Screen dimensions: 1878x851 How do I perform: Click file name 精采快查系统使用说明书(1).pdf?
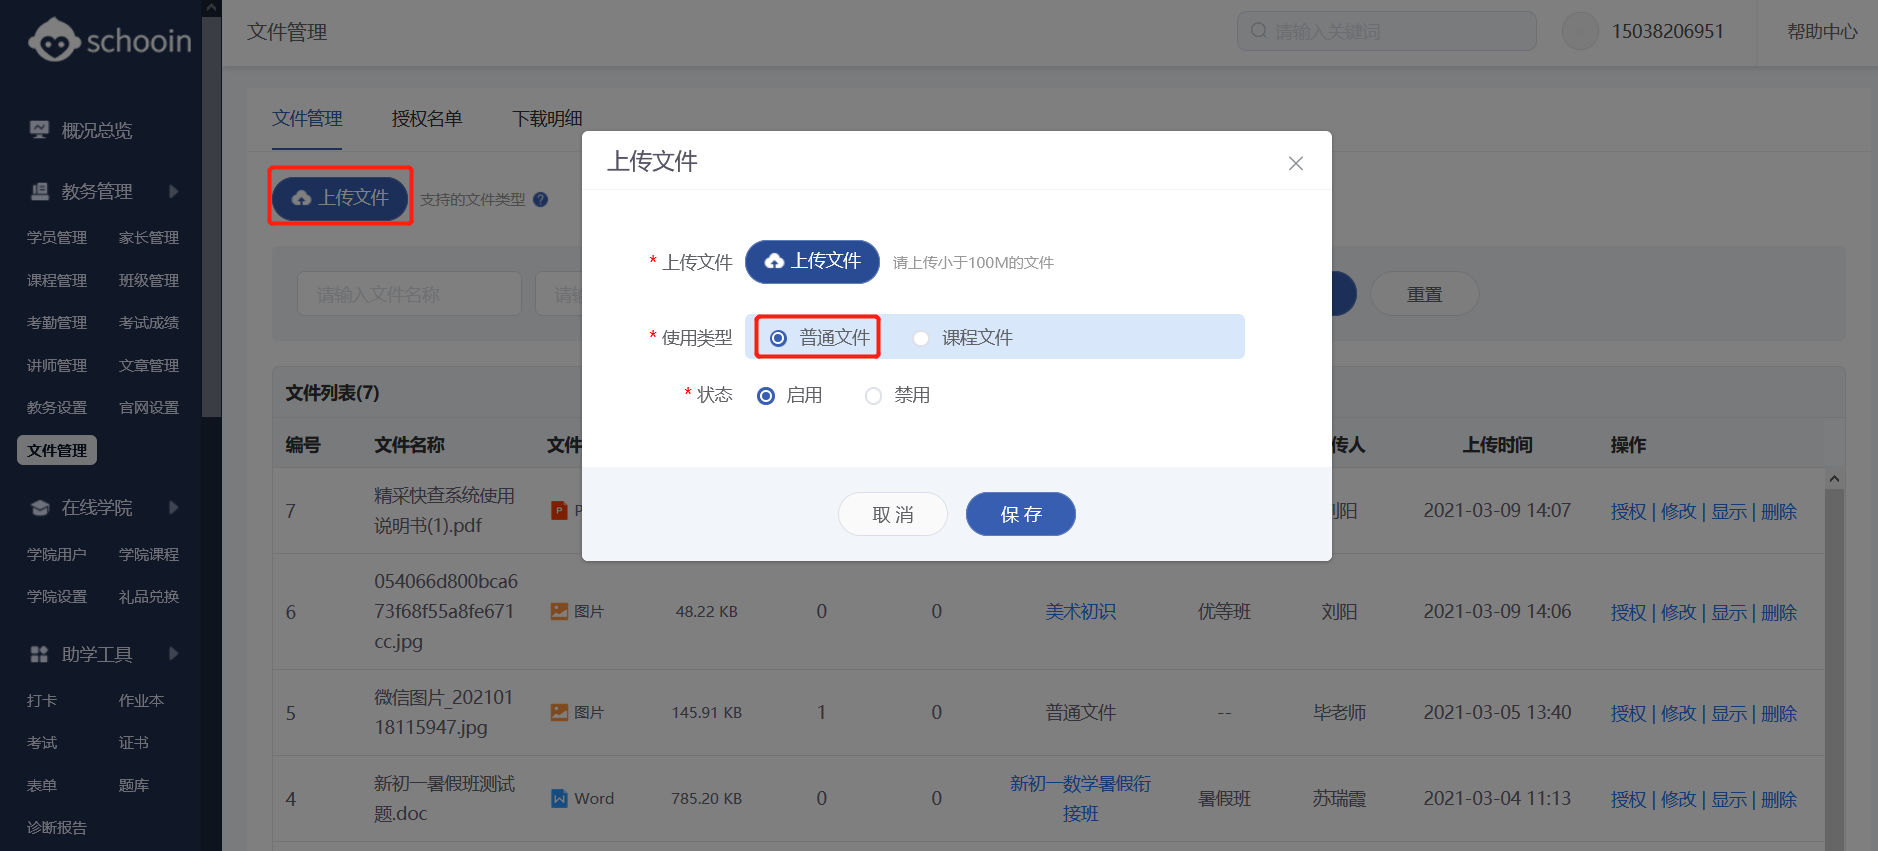pyautogui.click(x=445, y=510)
